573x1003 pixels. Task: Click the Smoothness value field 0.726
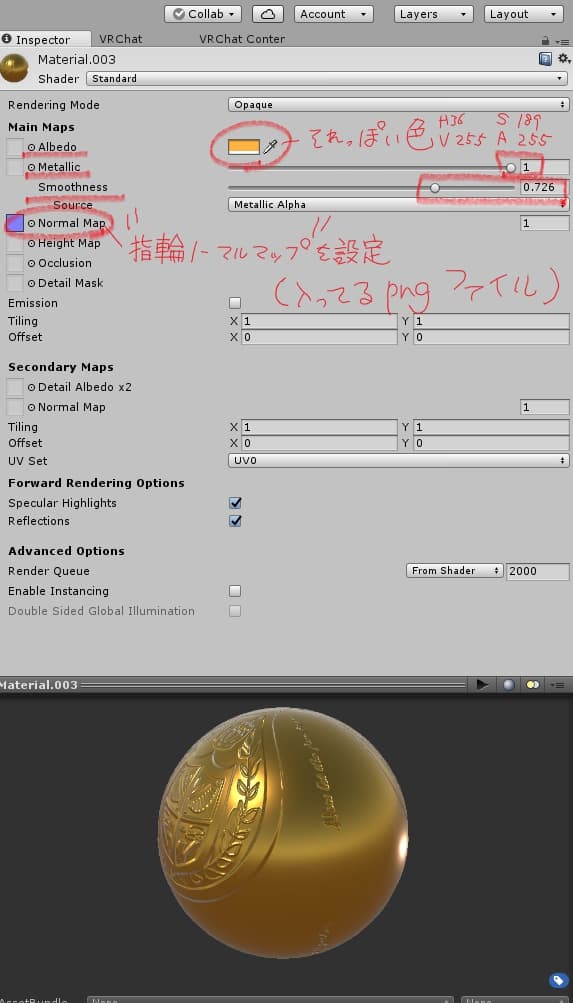[544, 187]
